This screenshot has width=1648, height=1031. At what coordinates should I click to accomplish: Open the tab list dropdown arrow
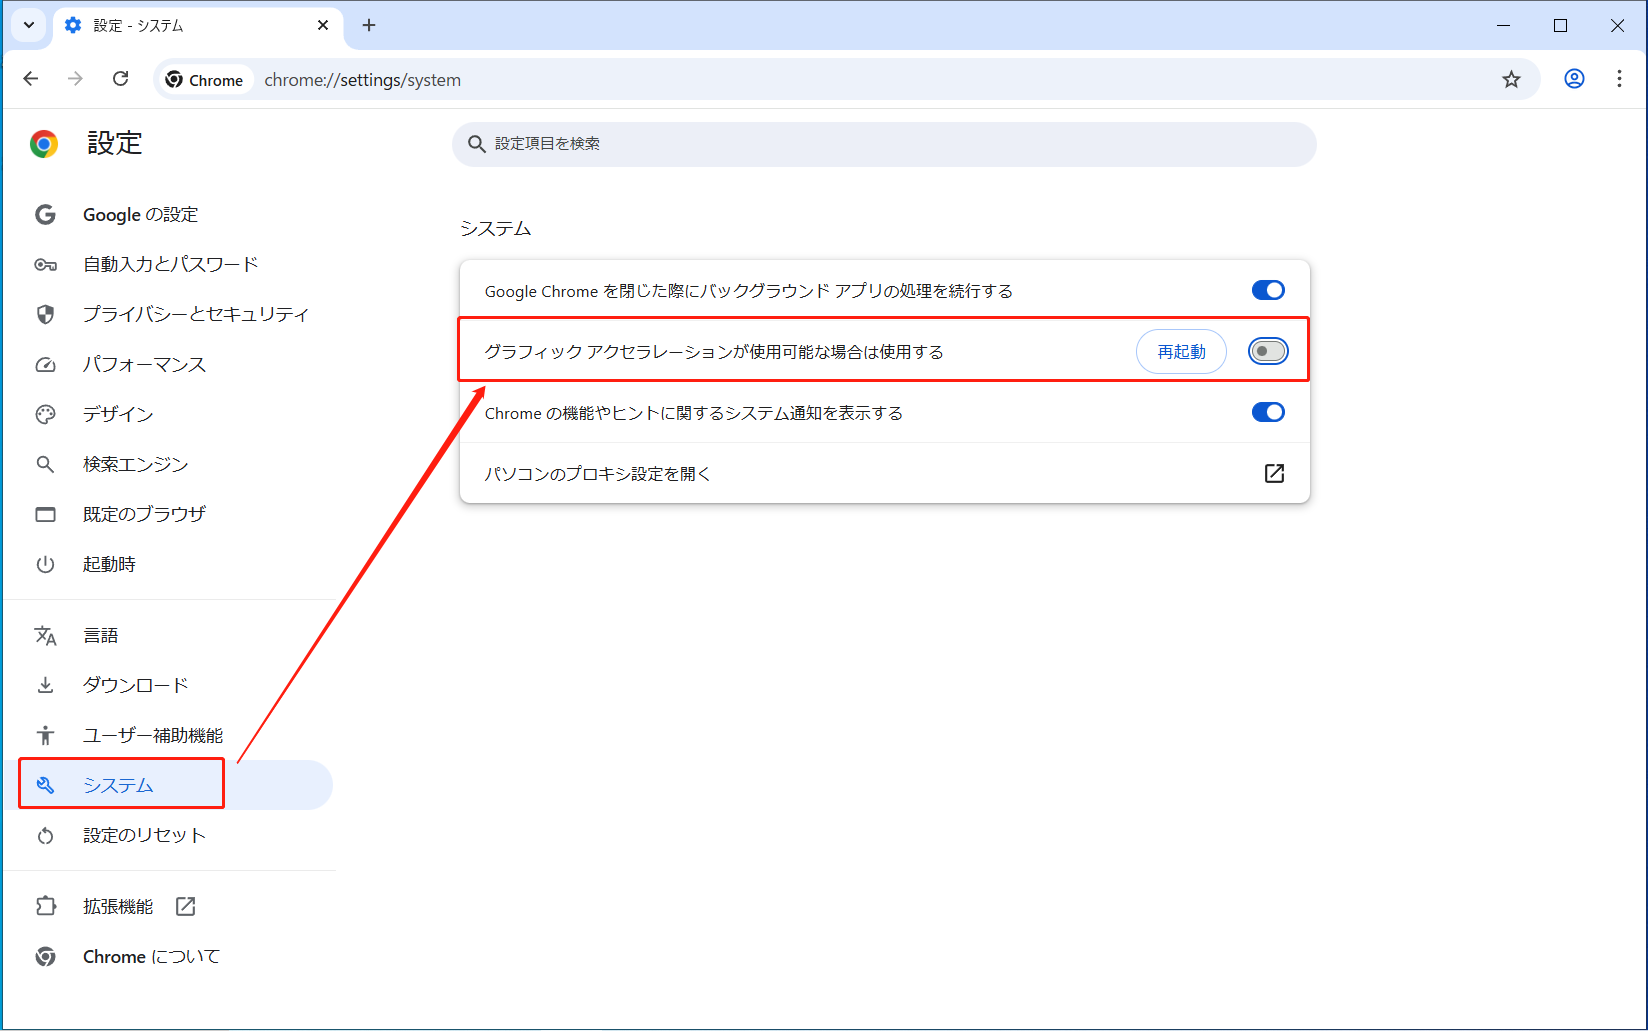pyautogui.click(x=27, y=25)
